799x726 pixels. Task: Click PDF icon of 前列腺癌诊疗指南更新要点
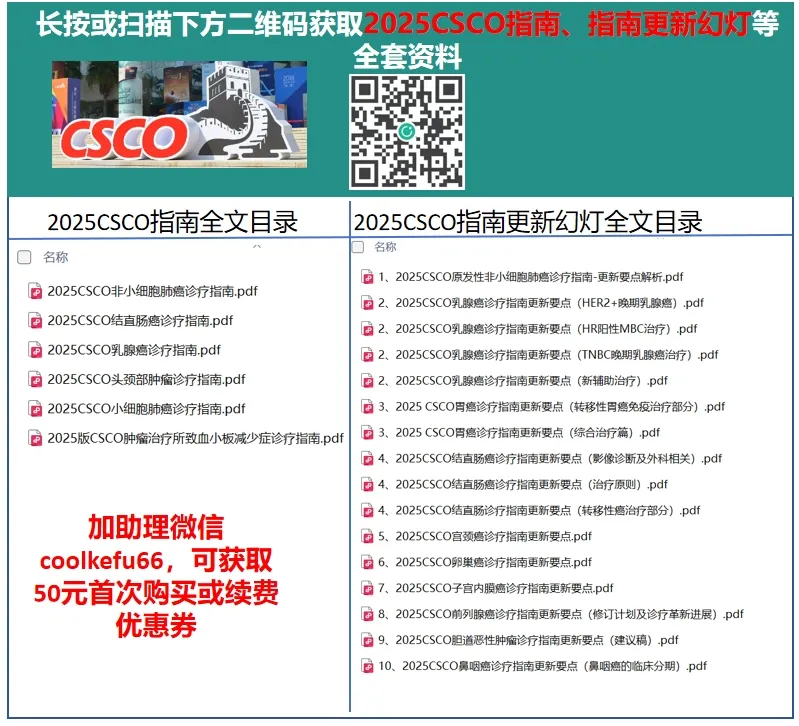(x=367, y=614)
